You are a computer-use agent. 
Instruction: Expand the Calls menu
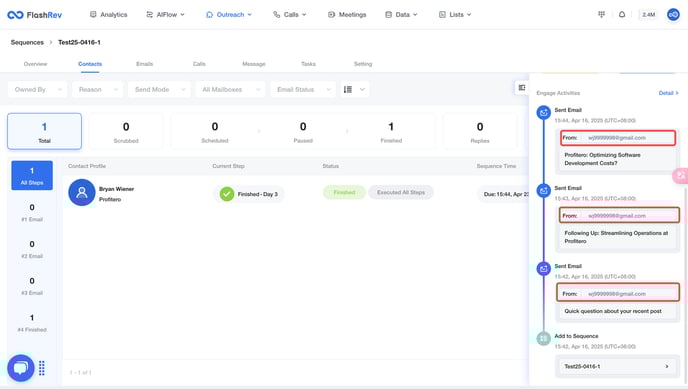290,14
